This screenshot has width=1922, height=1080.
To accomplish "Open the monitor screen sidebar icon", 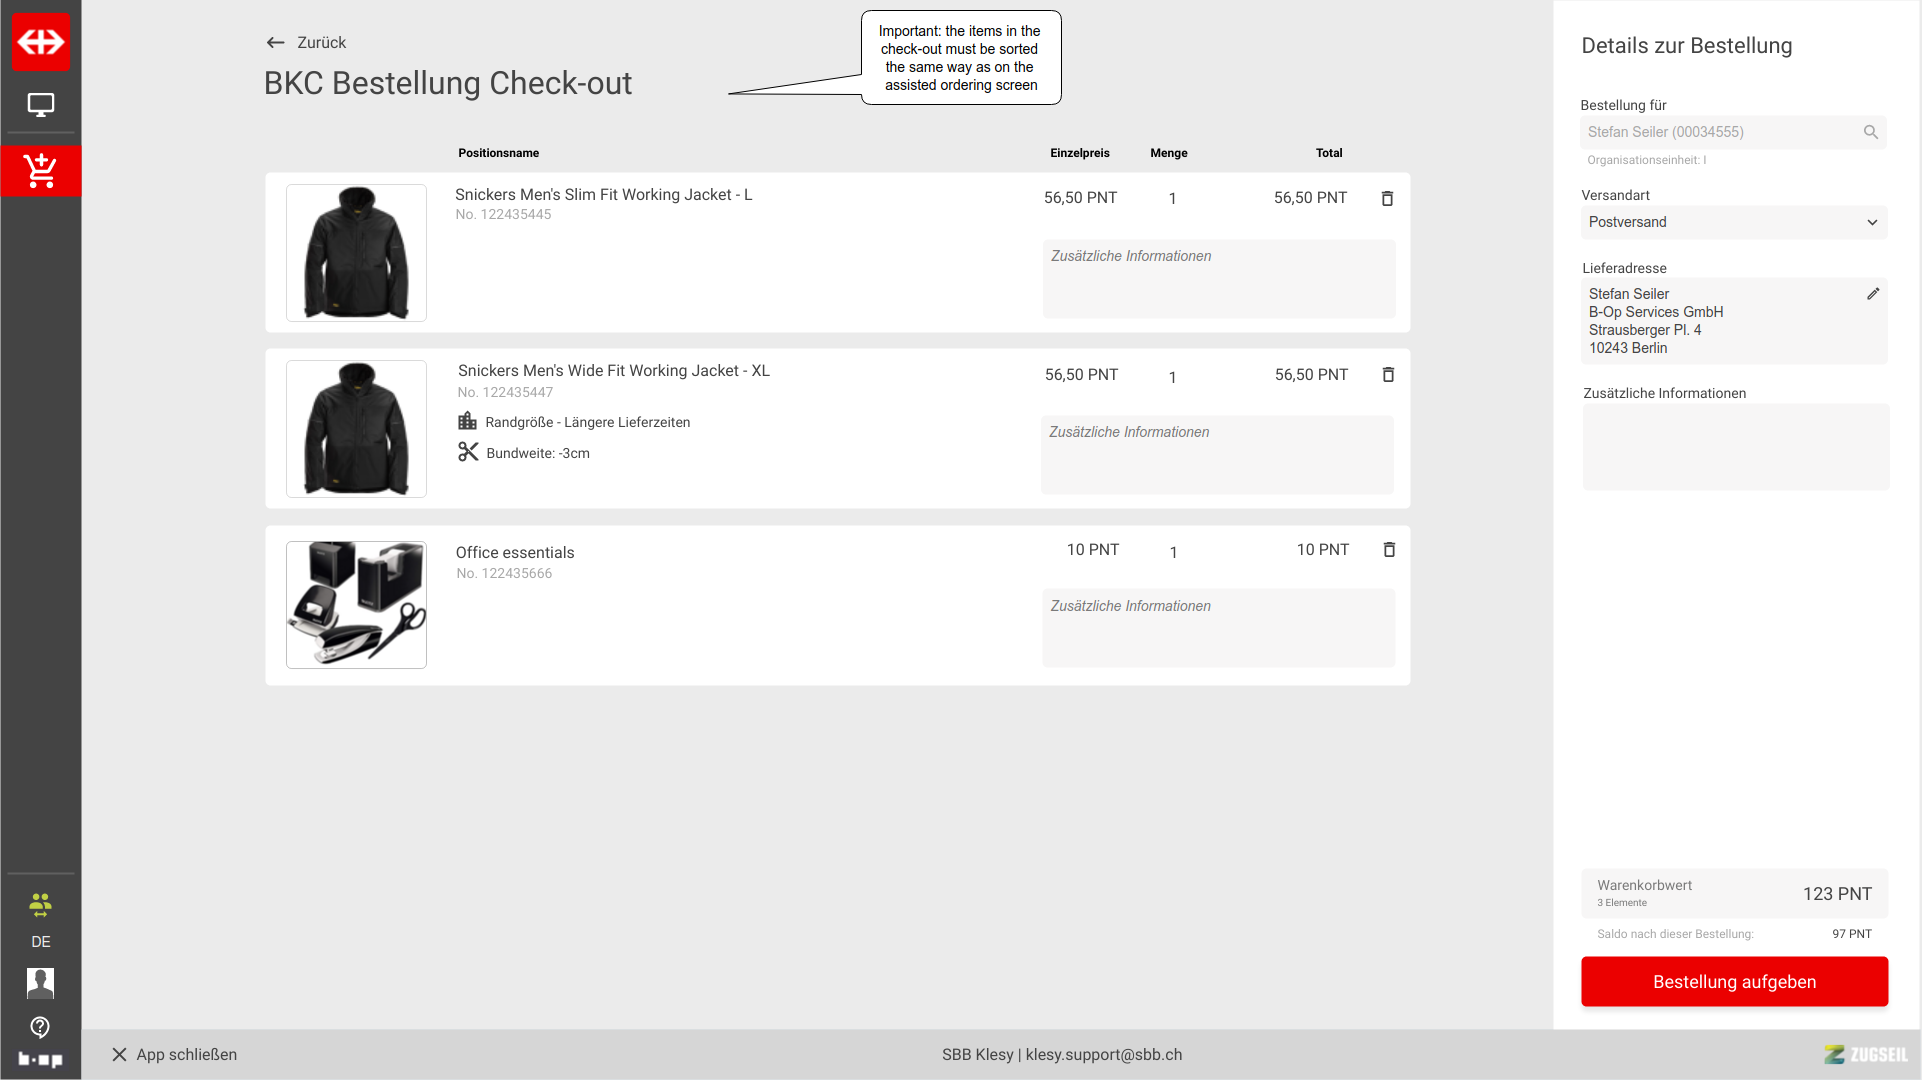I will pos(41,105).
